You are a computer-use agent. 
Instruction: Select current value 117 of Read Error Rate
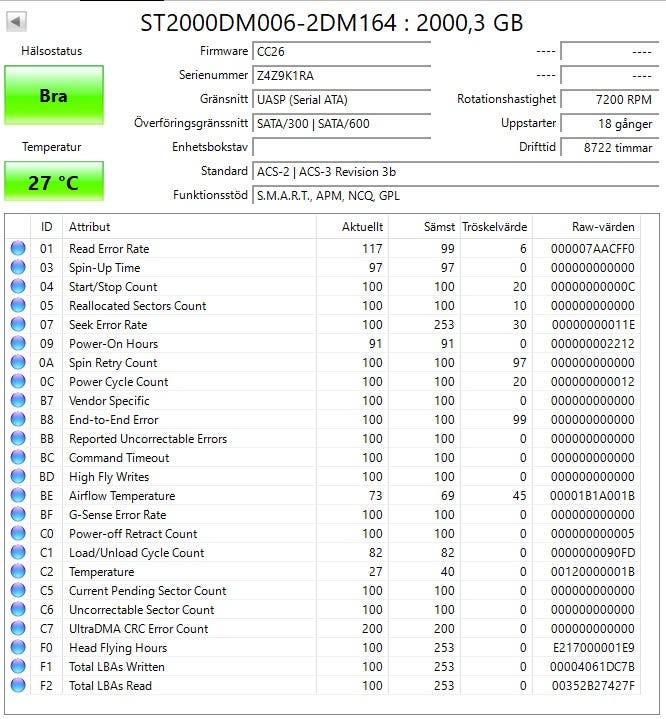tap(372, 249)
